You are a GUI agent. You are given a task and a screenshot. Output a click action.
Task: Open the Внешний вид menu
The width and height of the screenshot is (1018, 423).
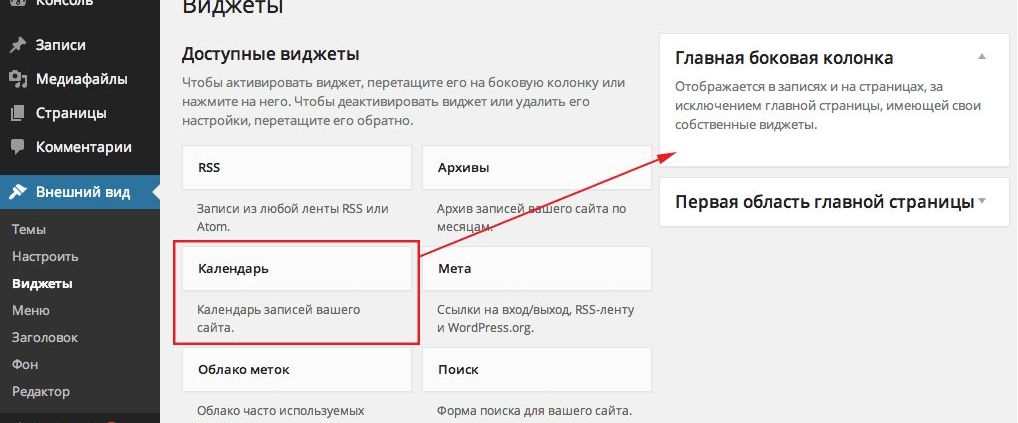pyautogui.click(x=80, y=193)
